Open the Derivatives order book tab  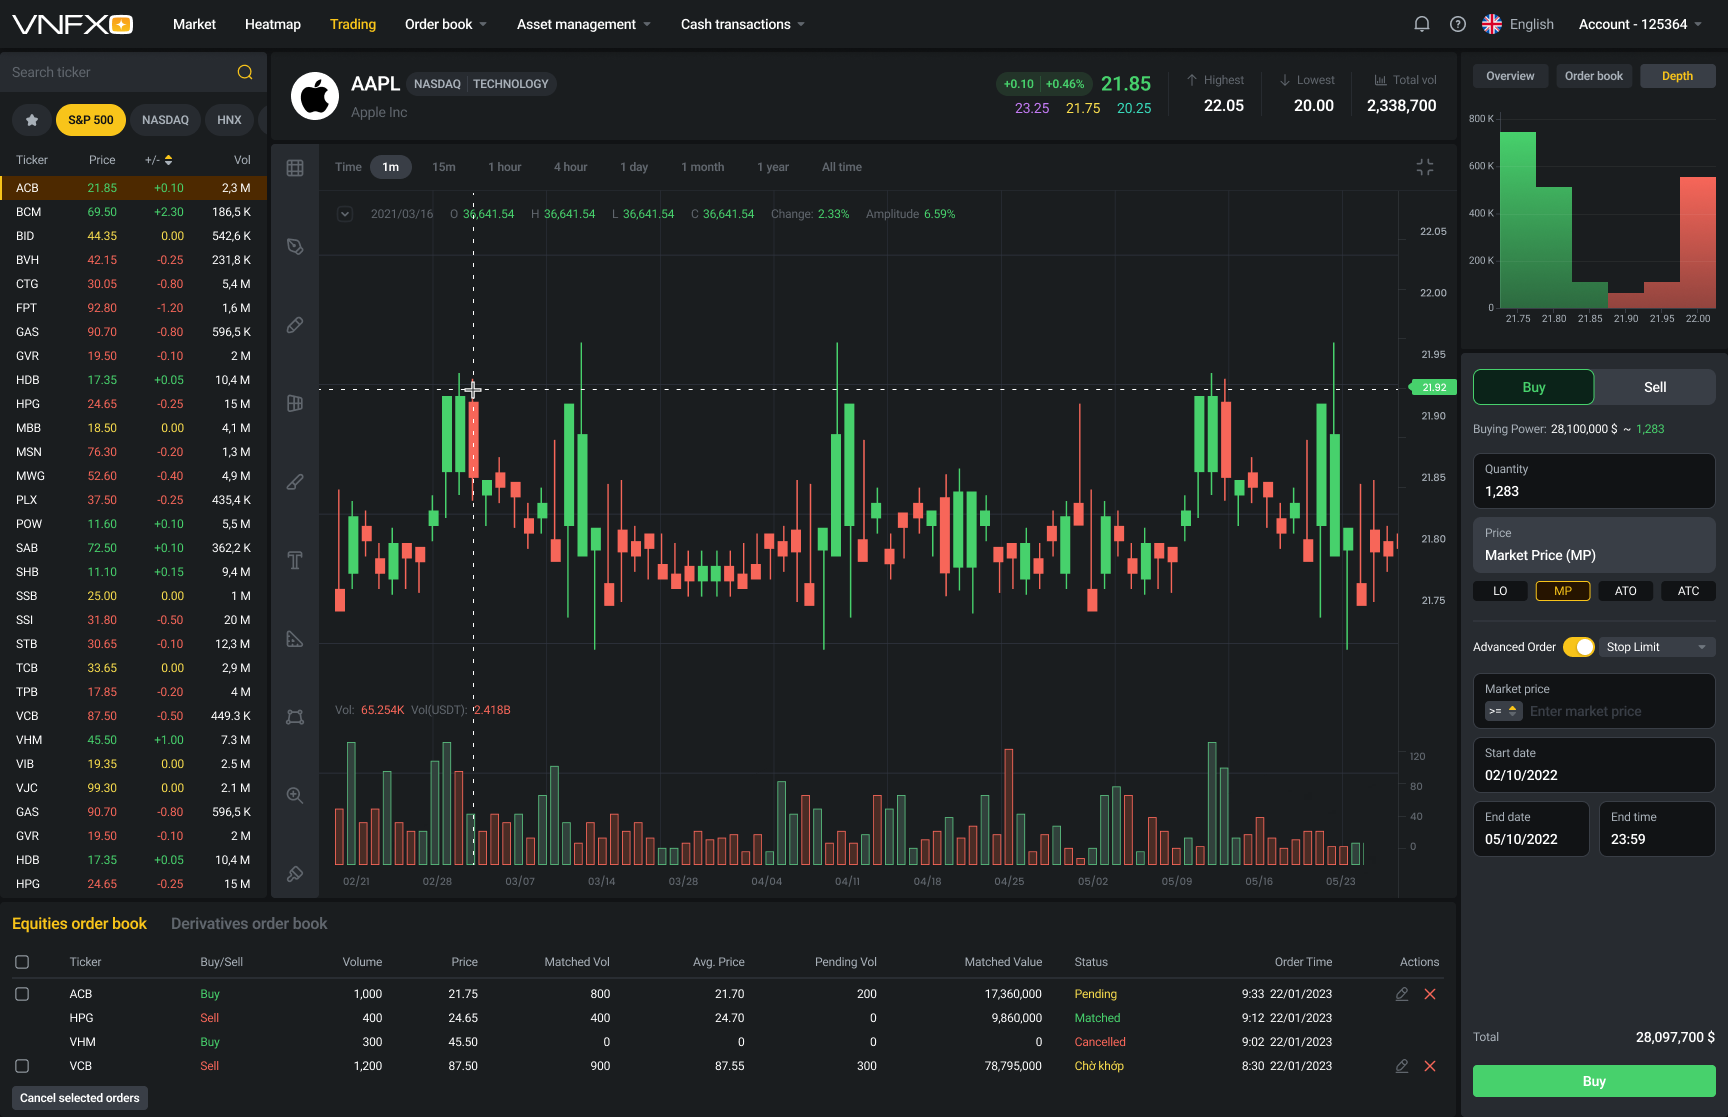248,923
